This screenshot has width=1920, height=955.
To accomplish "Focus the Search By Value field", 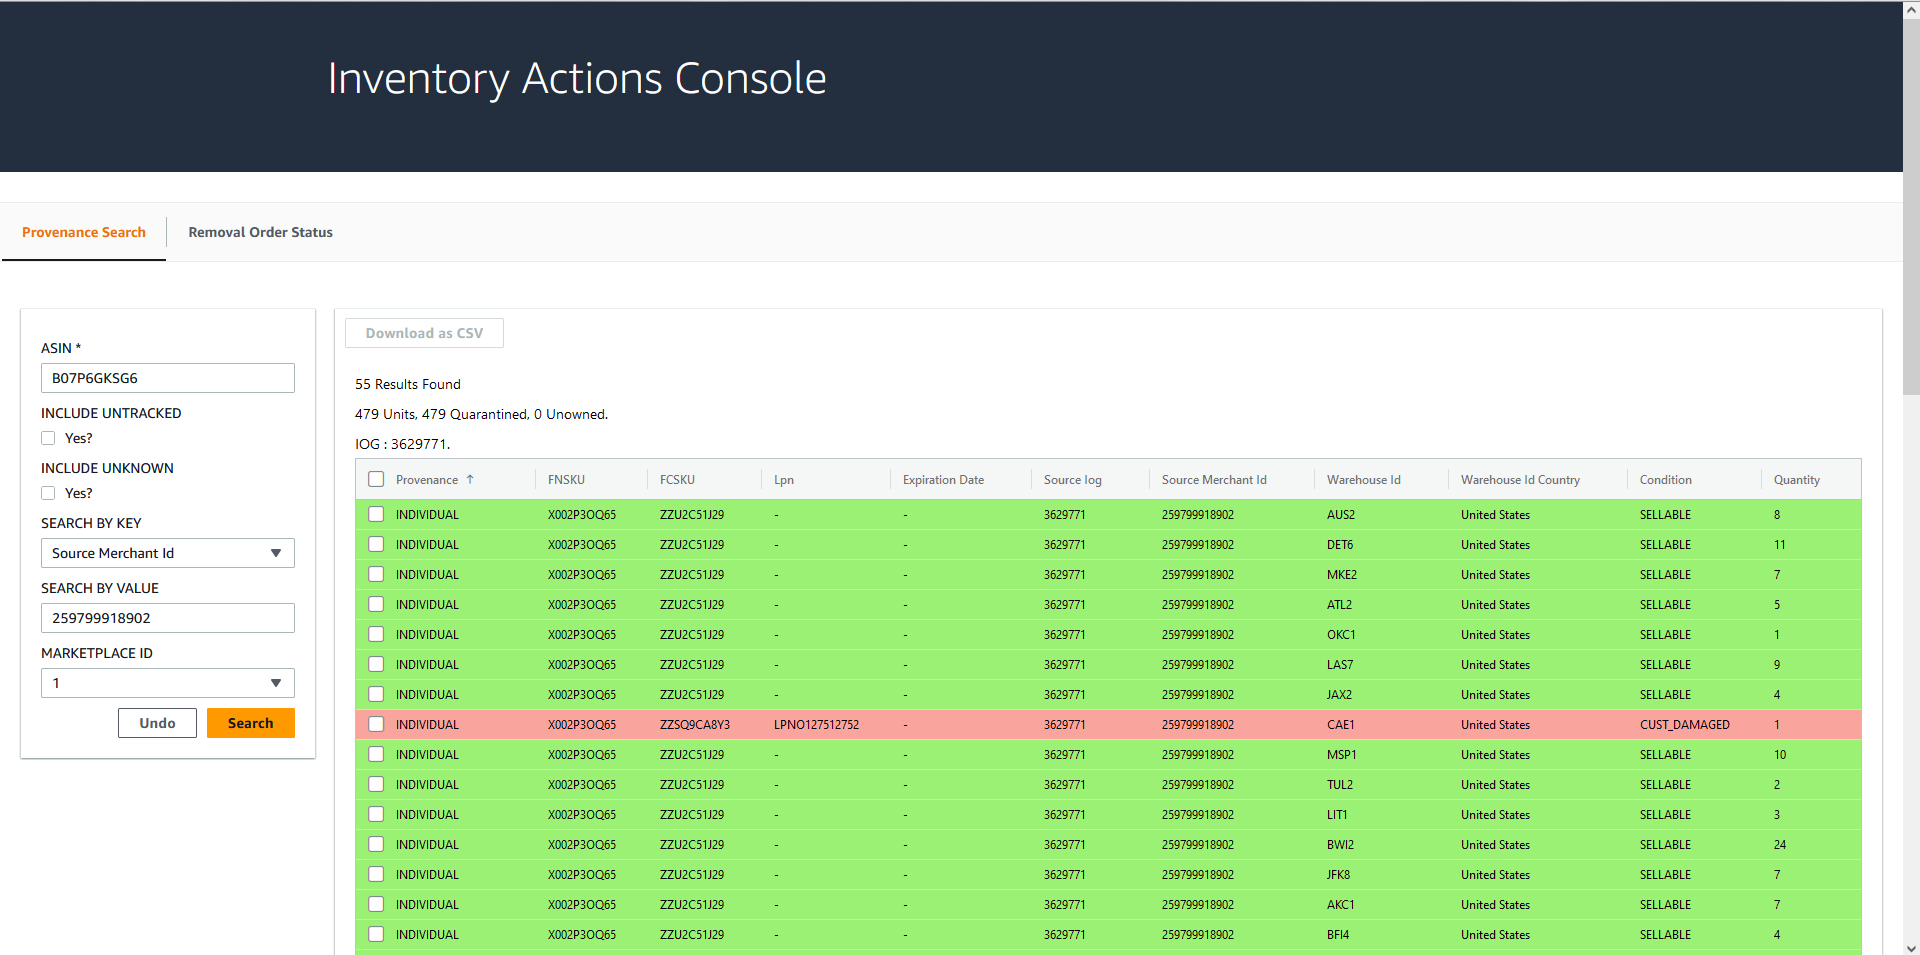I will pyautogui.click(x=168, y=618).
